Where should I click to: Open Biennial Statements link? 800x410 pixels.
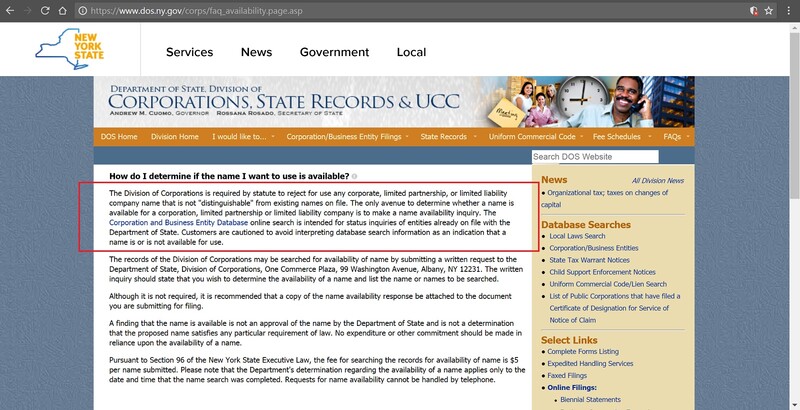[590, 400]
